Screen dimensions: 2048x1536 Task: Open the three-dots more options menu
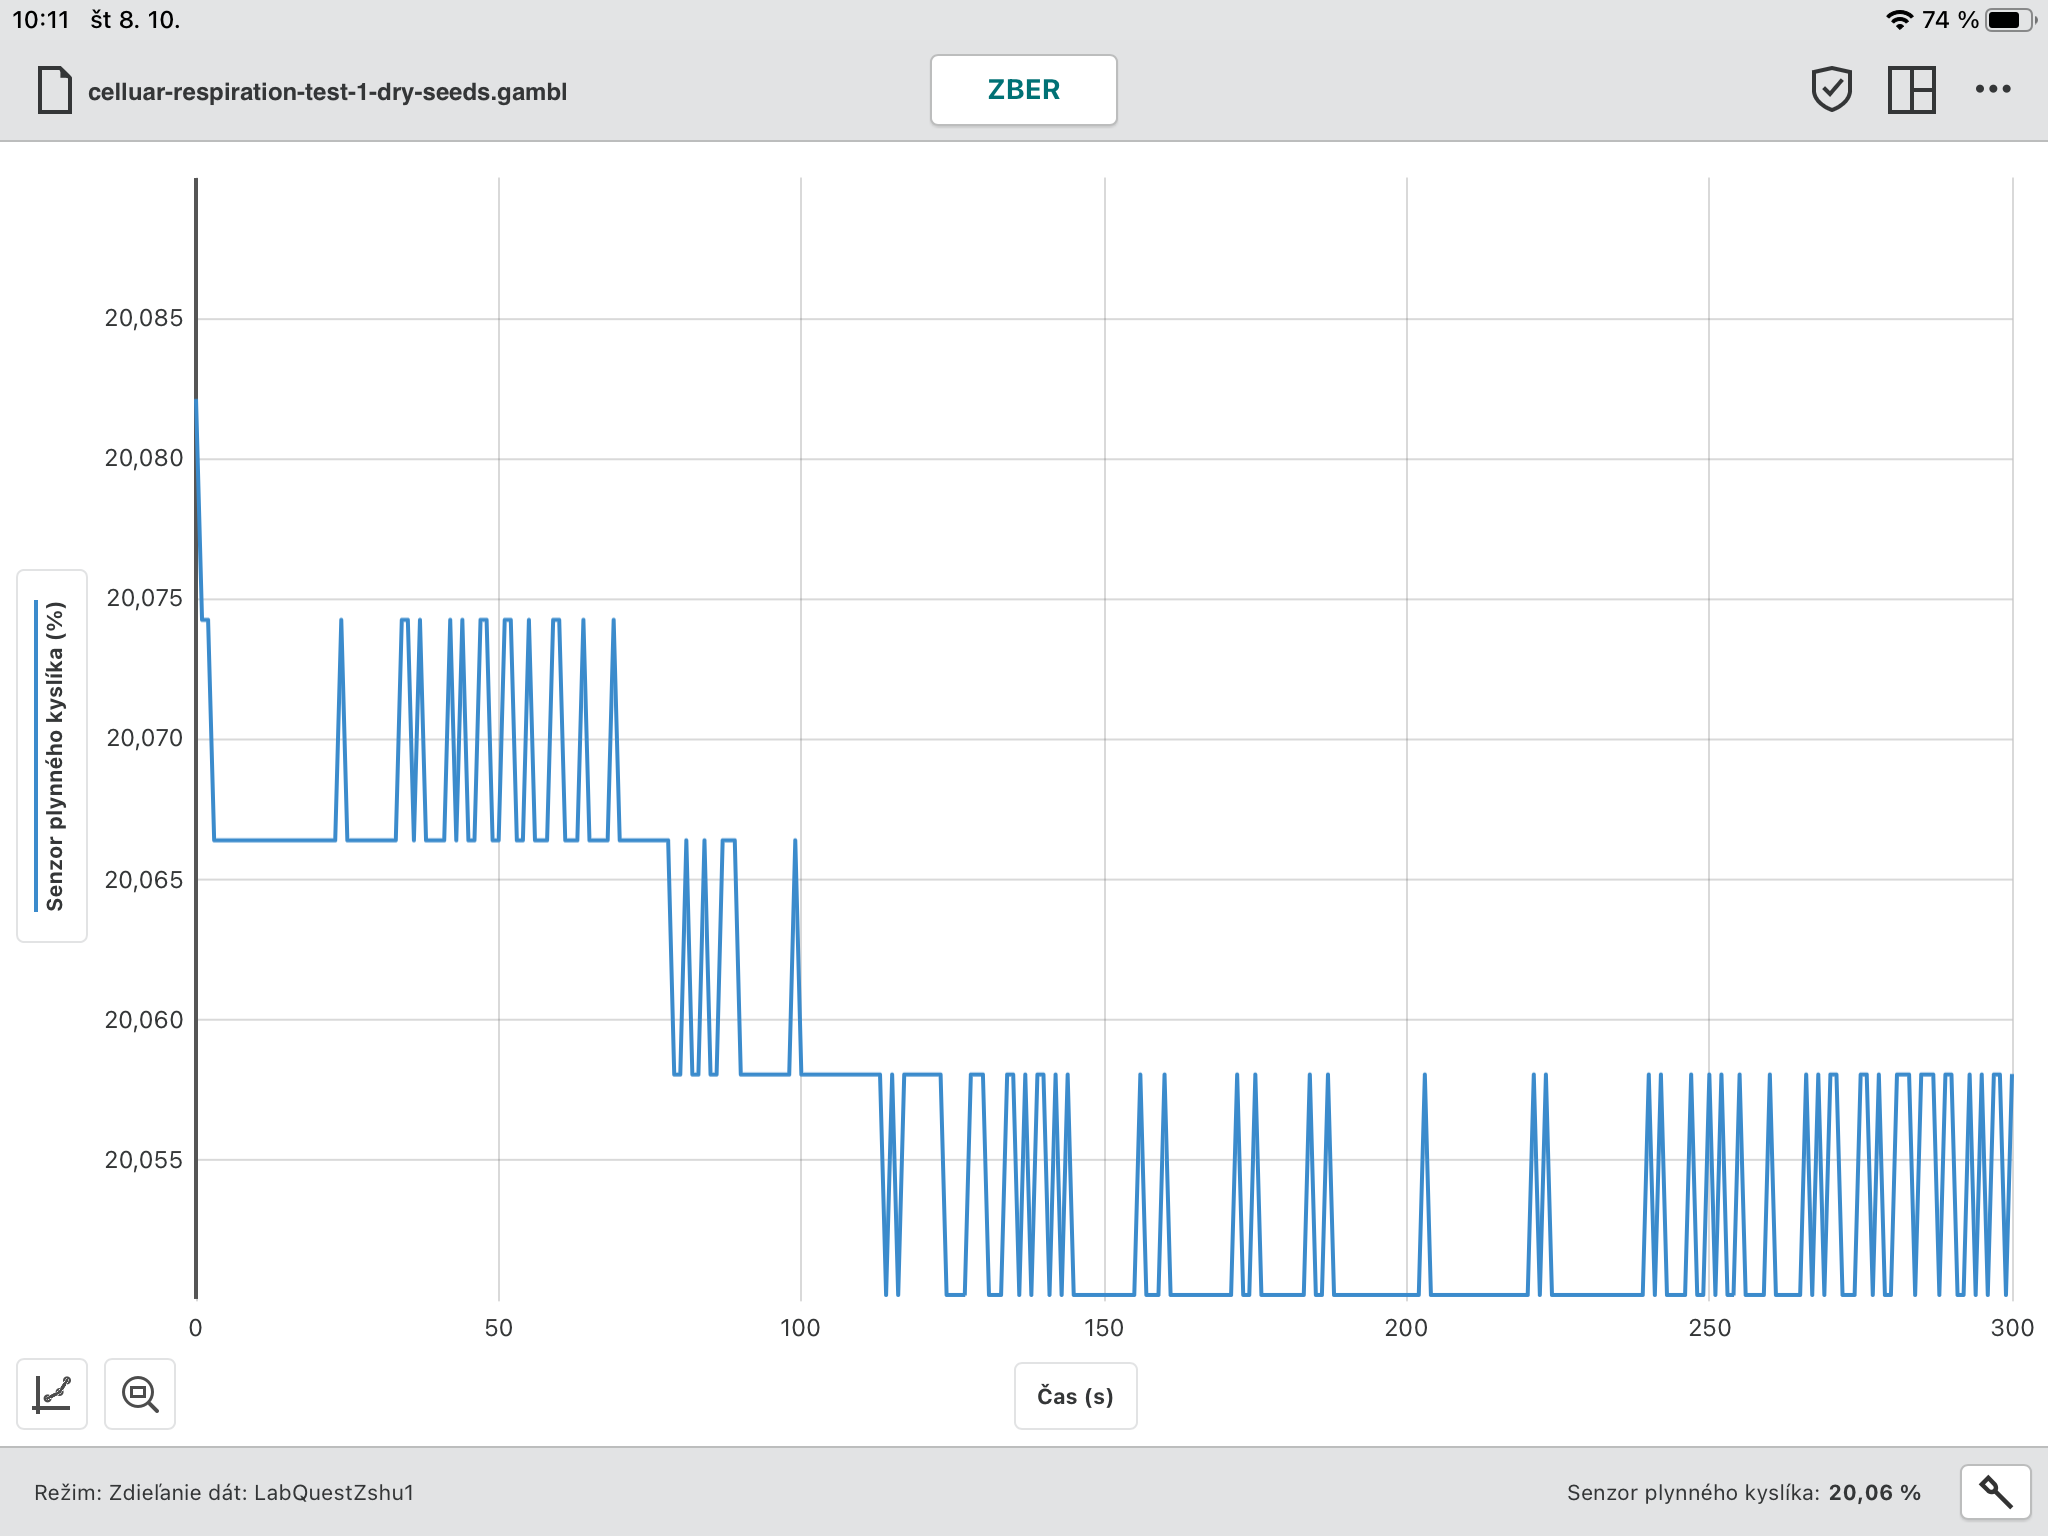(x=1992, y=90)
